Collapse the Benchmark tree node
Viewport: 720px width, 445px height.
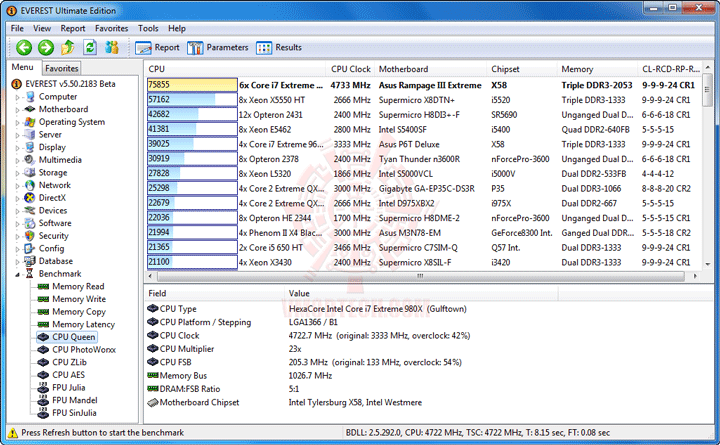coord(17,274)
